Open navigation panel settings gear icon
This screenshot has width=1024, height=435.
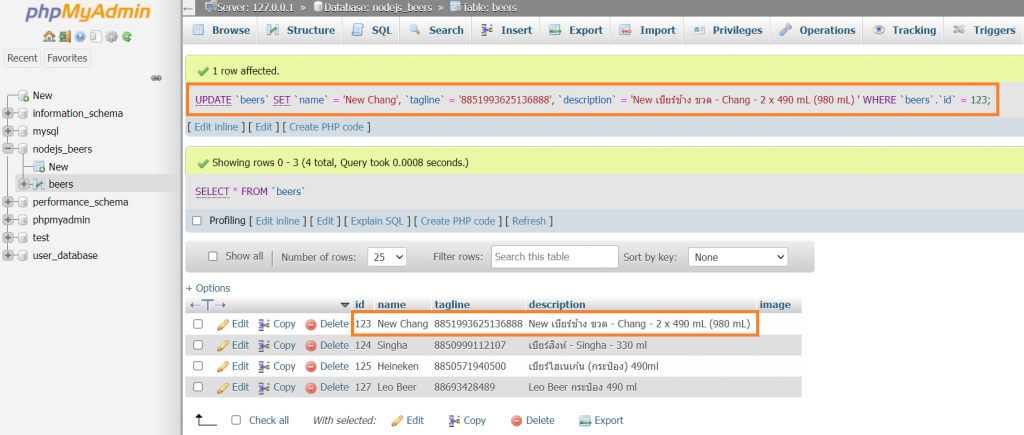click(111, 37)
